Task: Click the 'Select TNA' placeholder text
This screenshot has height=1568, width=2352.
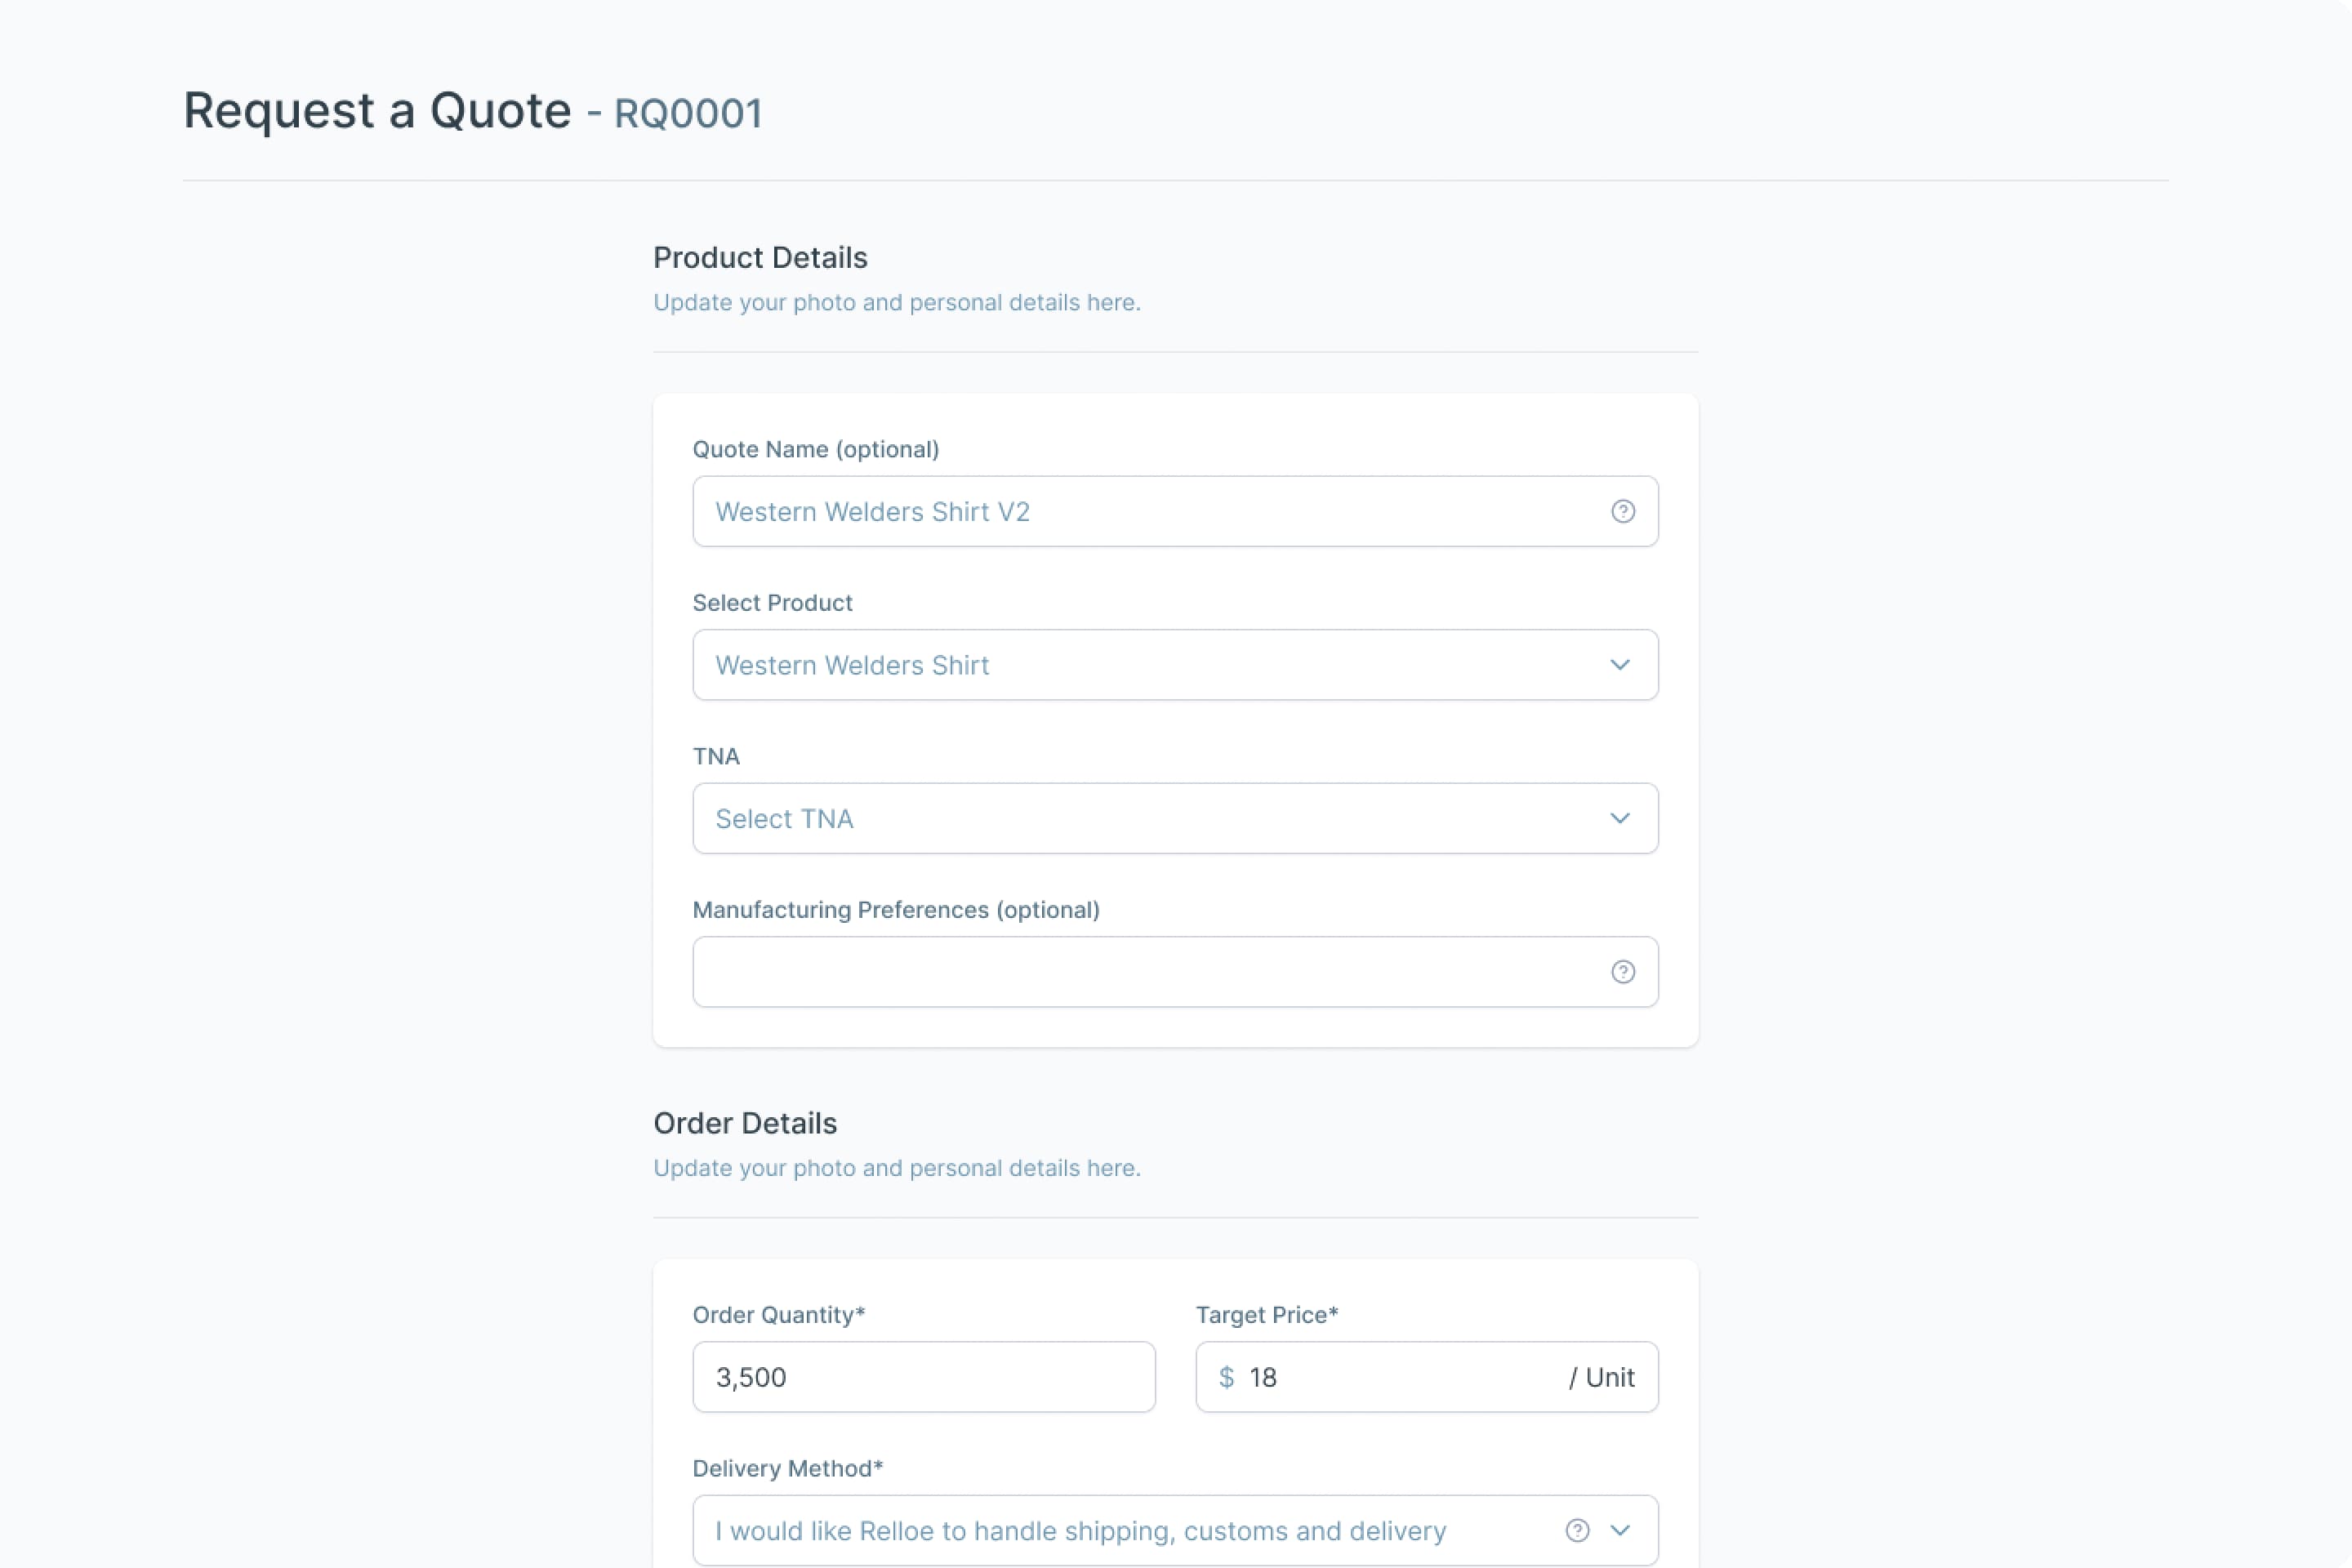Action: coord(784,819)
